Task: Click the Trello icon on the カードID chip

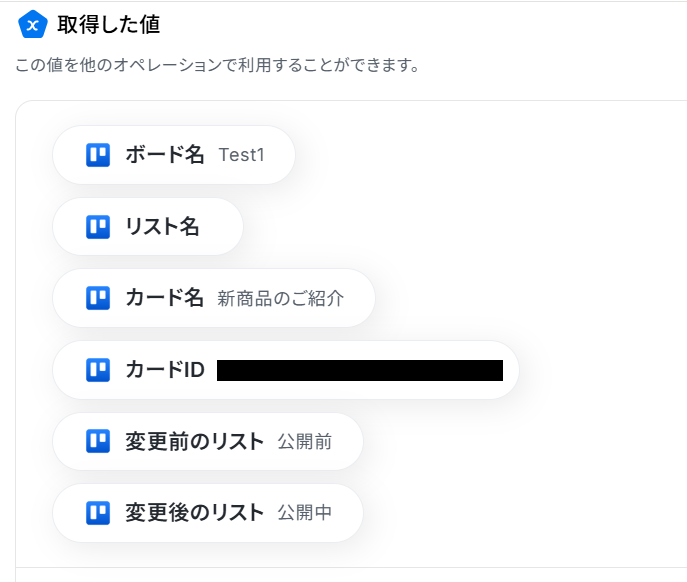Action: point(98,370)
